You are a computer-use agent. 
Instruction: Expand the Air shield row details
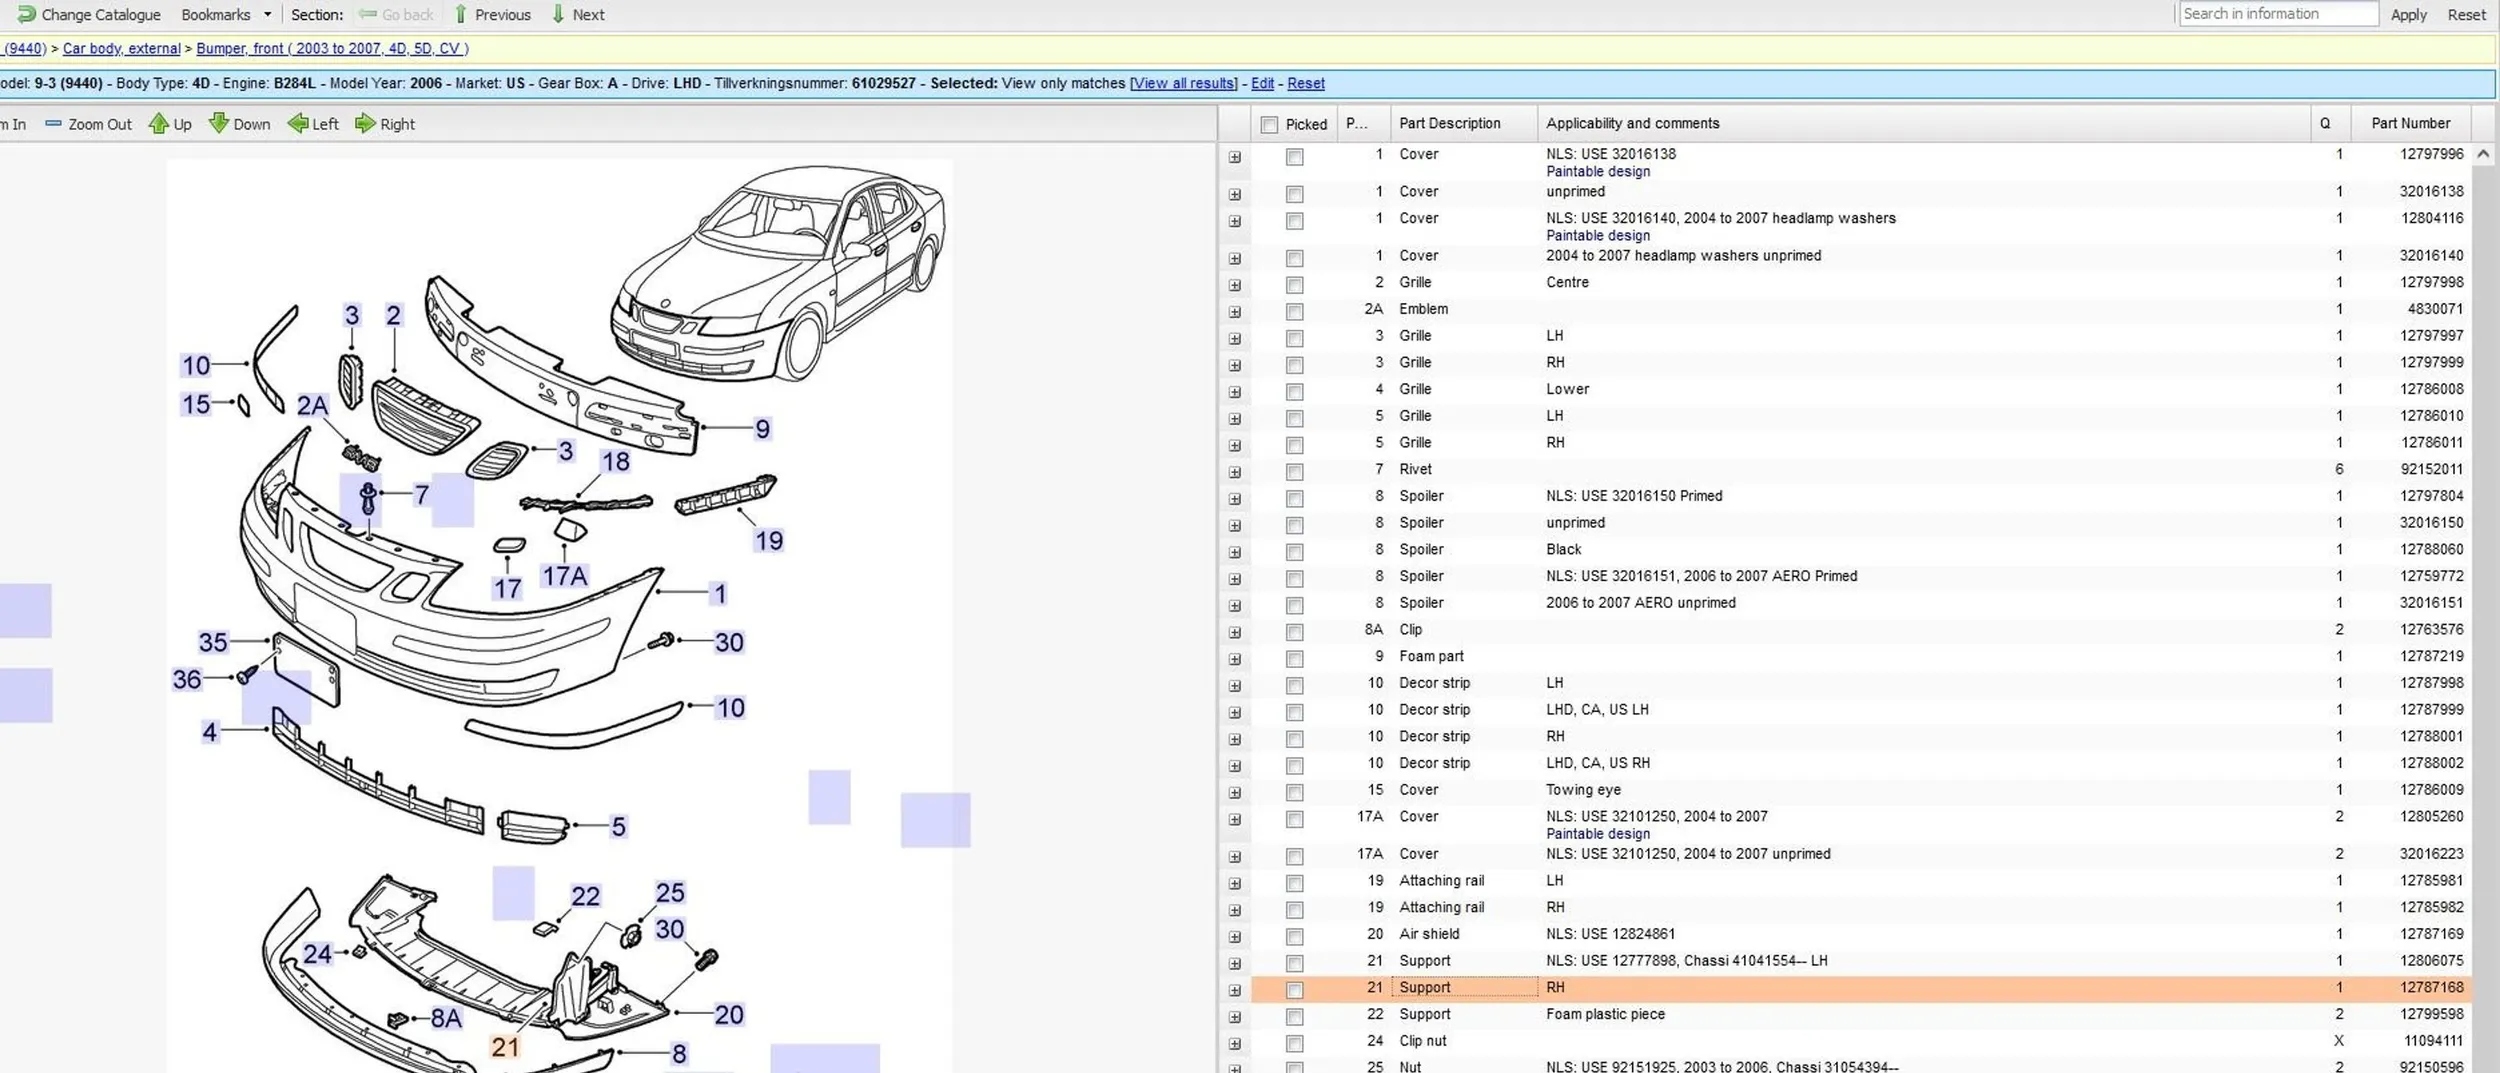(x=1235, y=937)
